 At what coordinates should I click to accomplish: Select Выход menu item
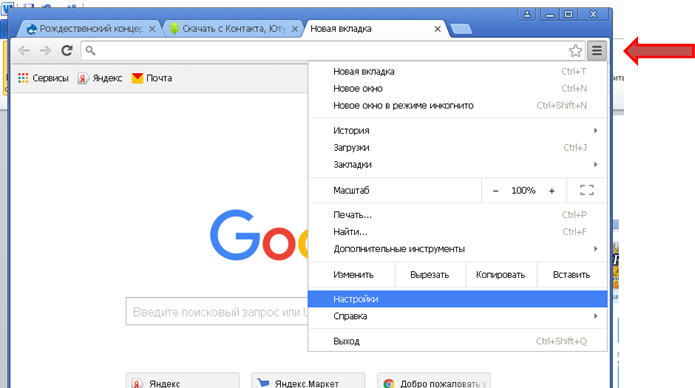coord(457,341)
